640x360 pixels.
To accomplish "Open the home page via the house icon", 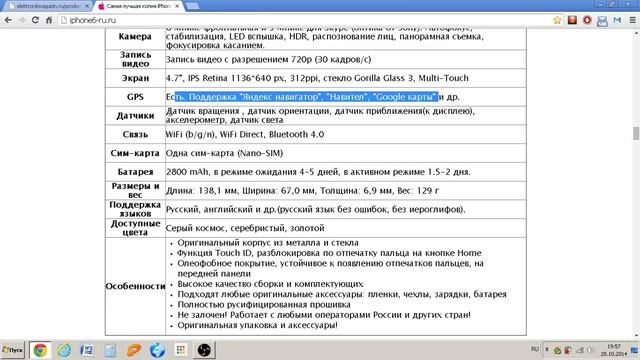I will coord(49,20).
